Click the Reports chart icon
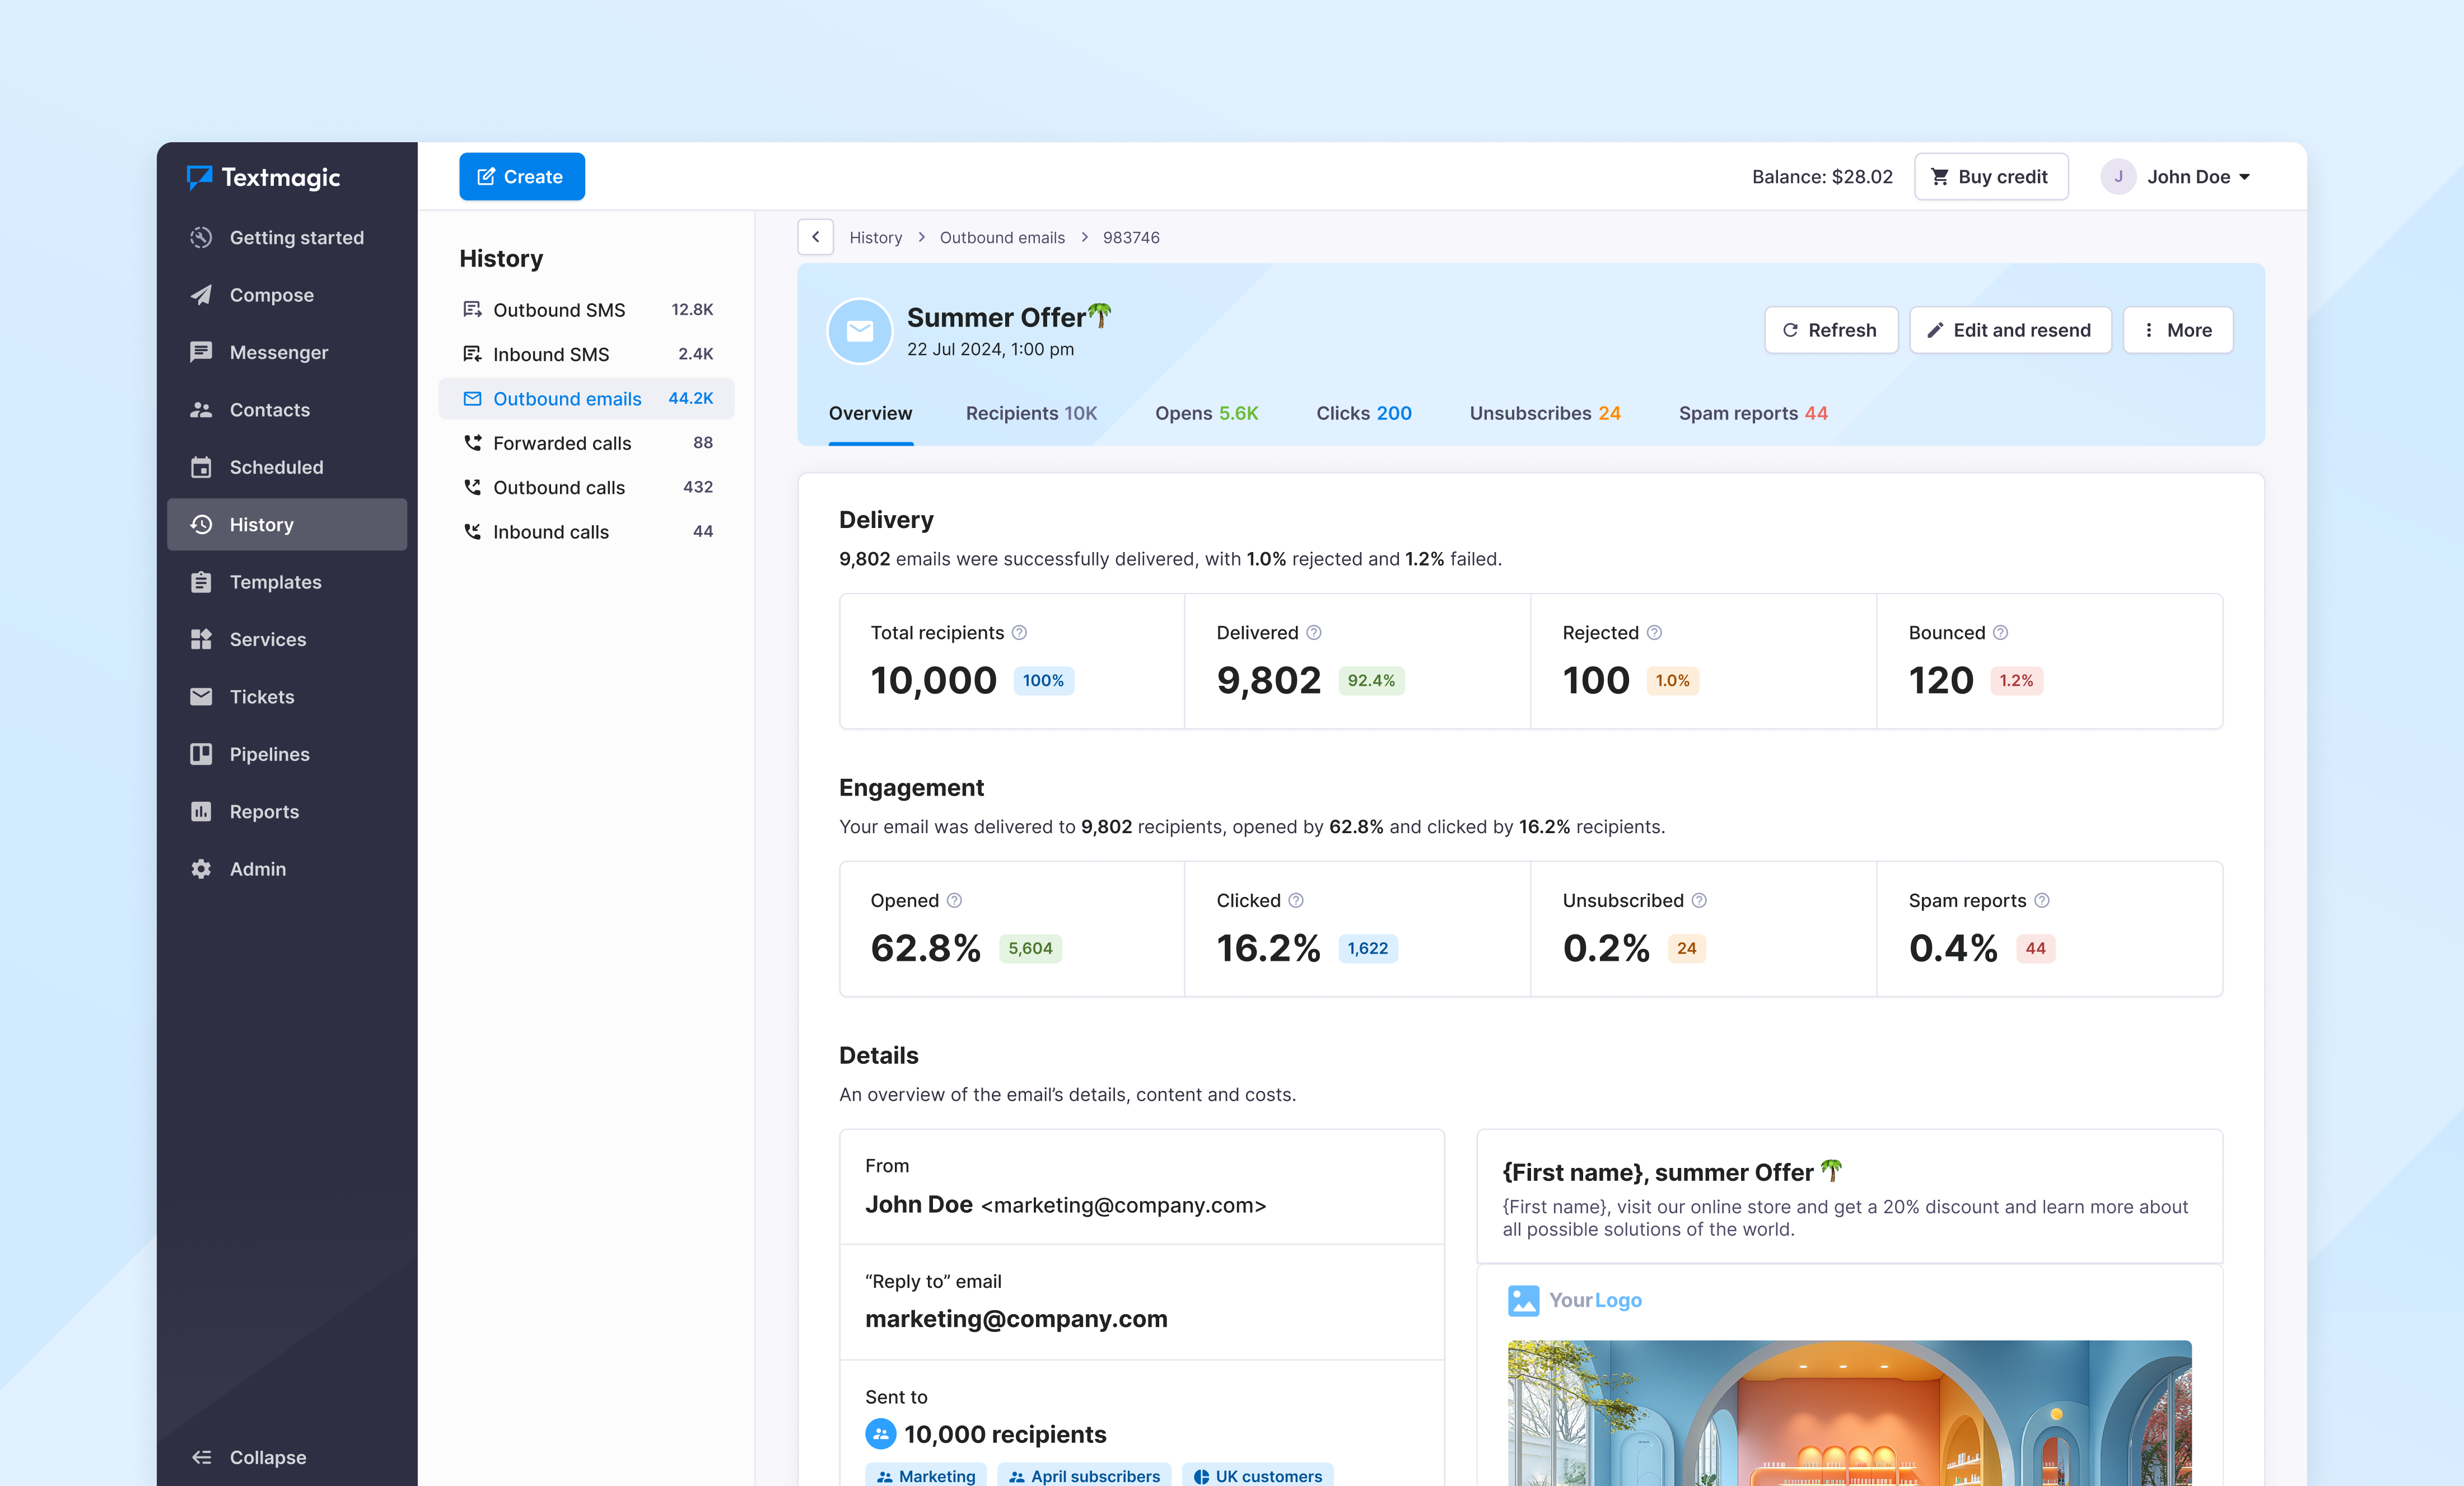2464x1486 pixels. pos(201,811)
